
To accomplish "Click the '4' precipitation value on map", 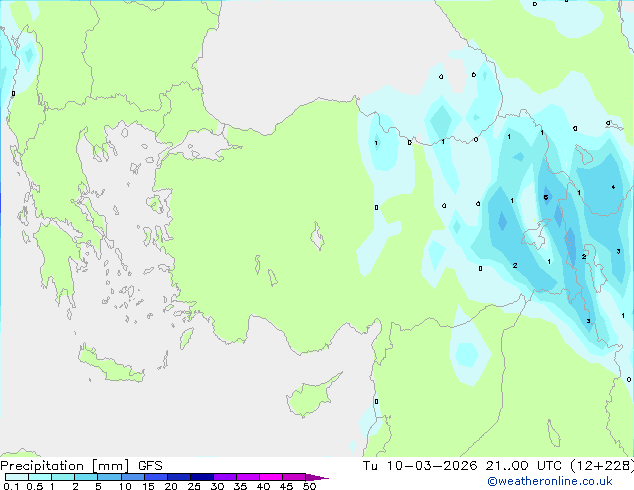I will (x=613, y=187).
